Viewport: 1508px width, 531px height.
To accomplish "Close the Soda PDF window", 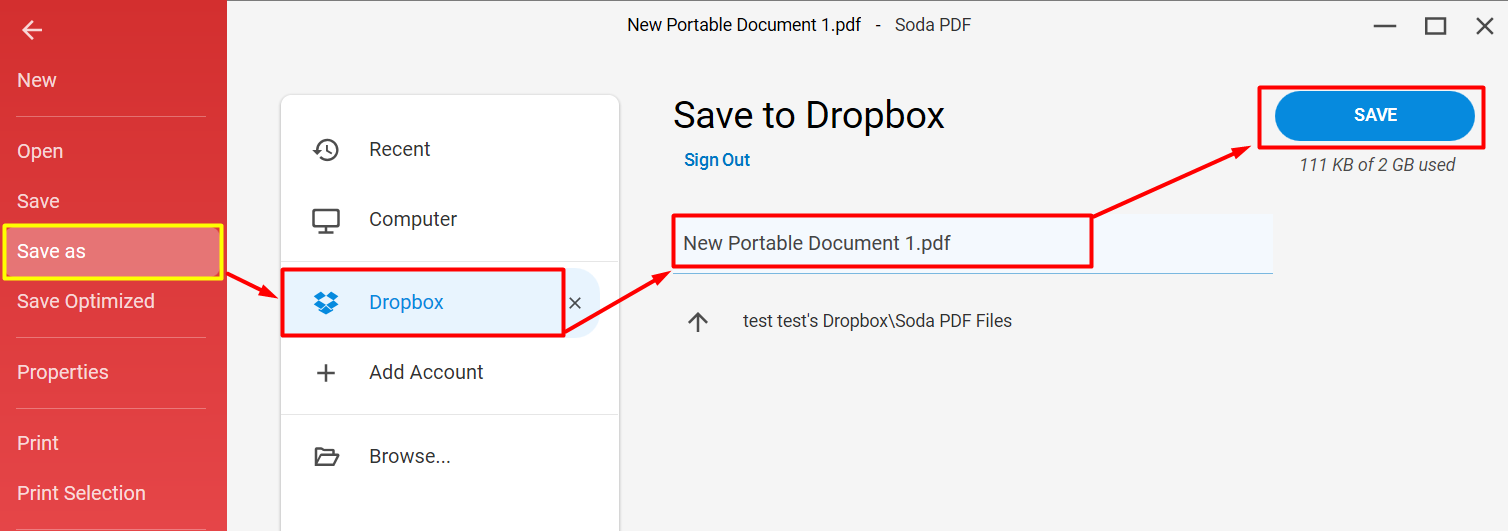I will 1485,27.
